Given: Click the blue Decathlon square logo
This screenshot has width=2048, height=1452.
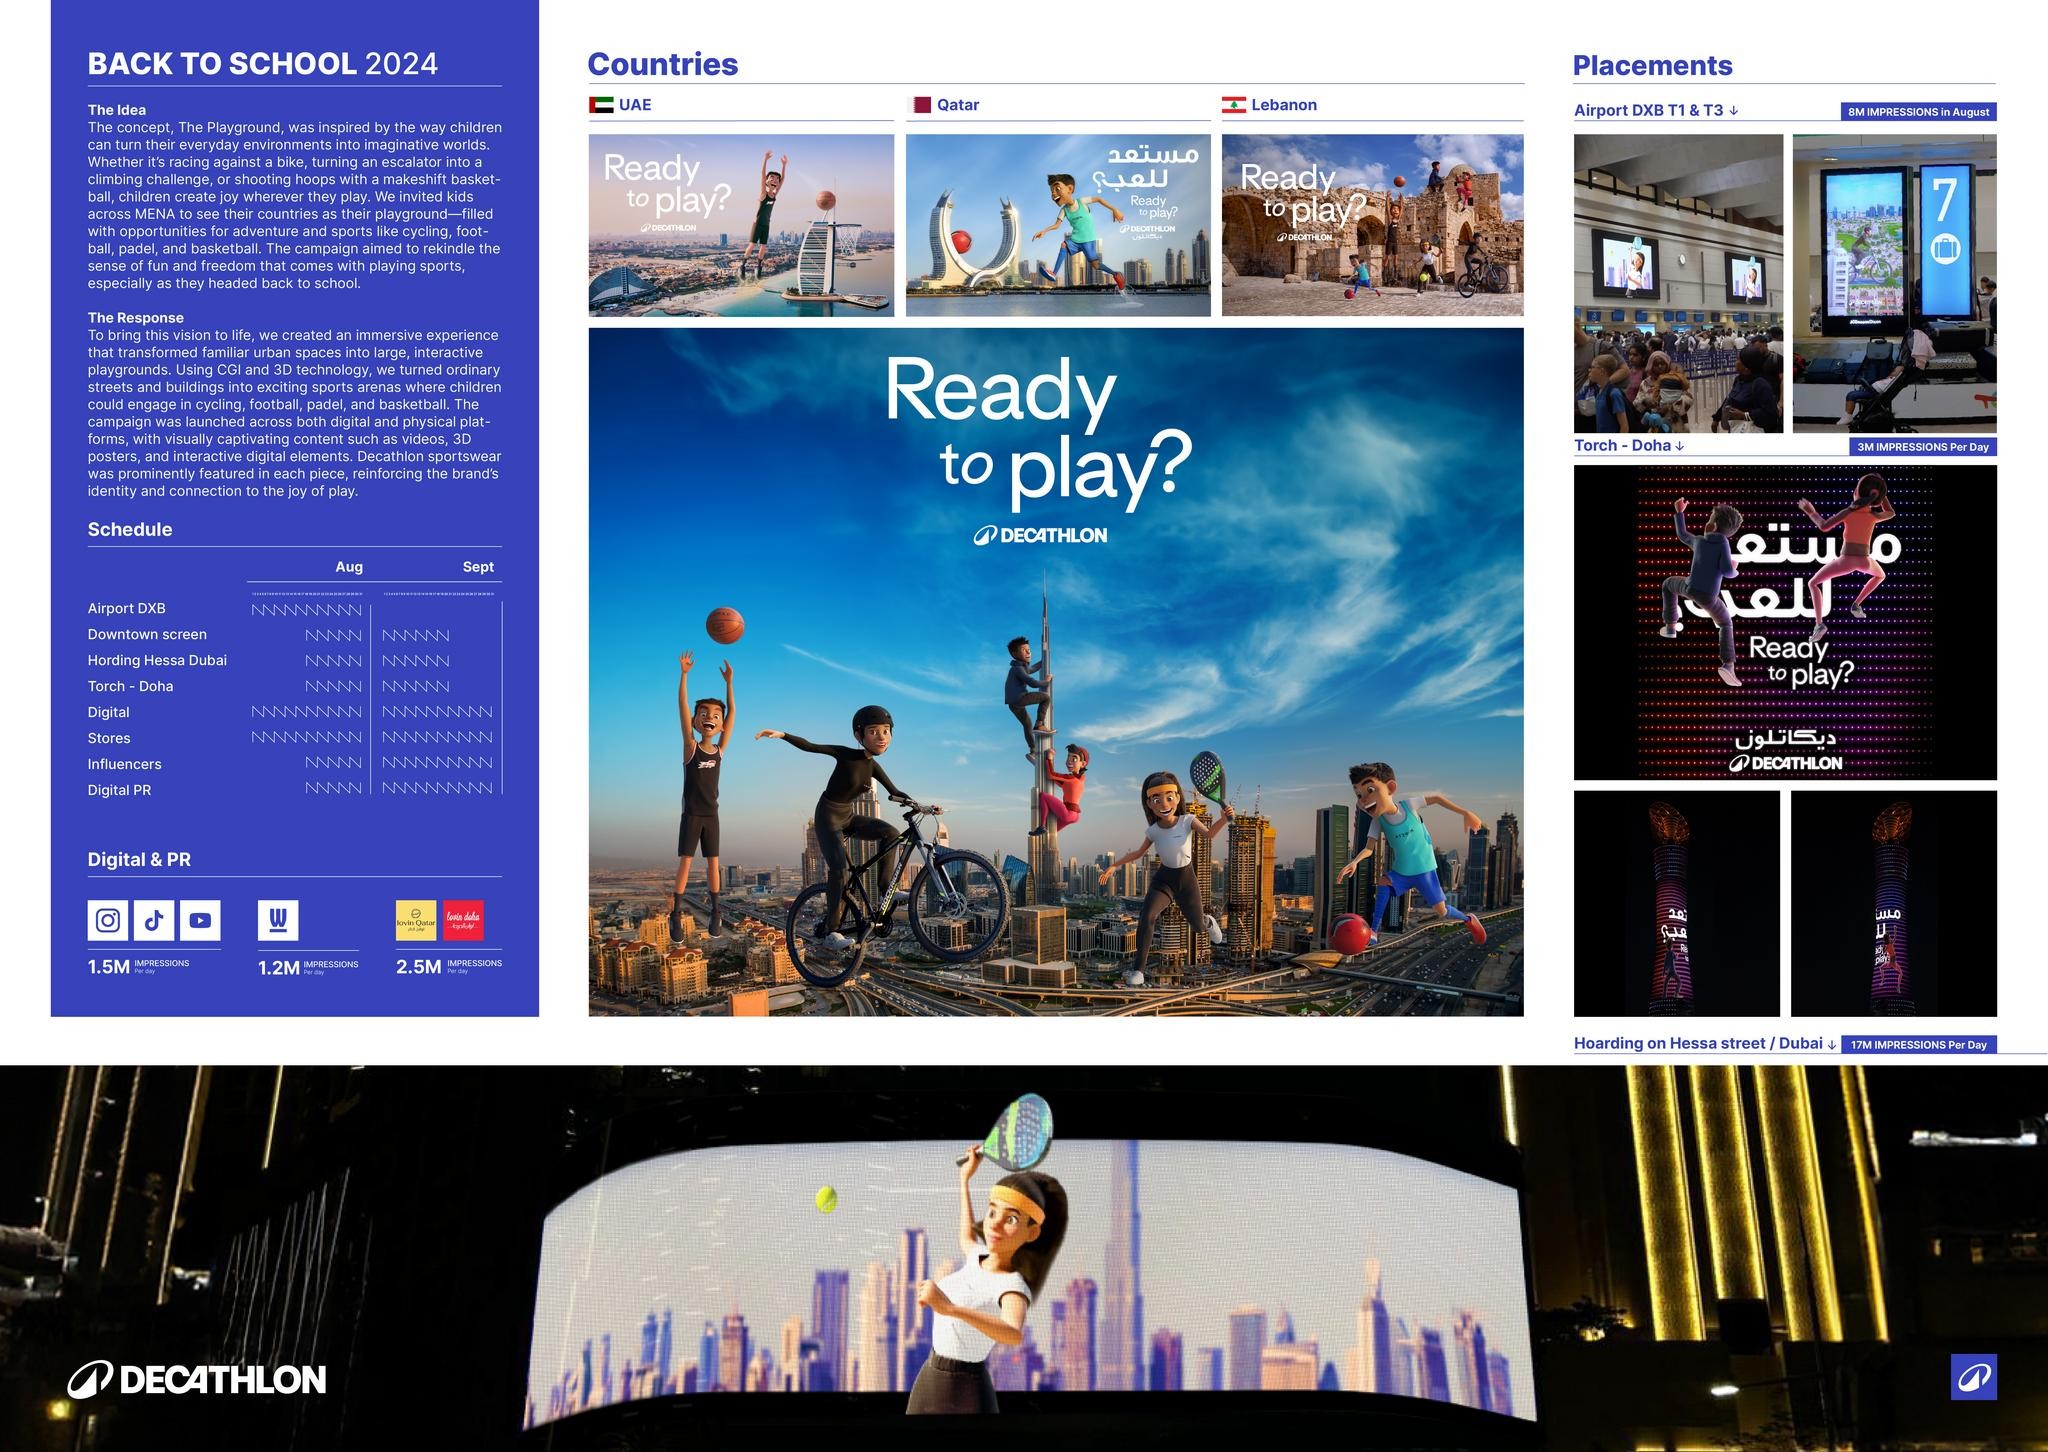Looking at the screenshot, I should point(1973,1377).
